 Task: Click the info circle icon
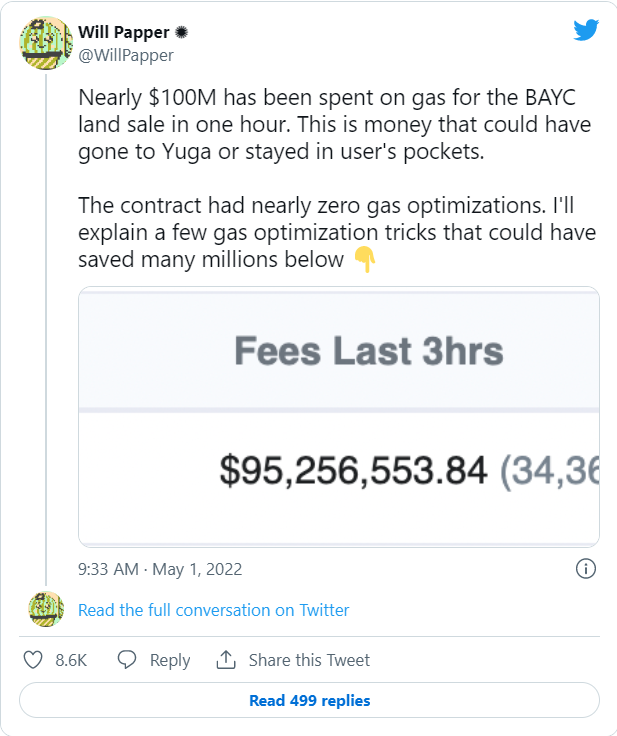[586, 569]
